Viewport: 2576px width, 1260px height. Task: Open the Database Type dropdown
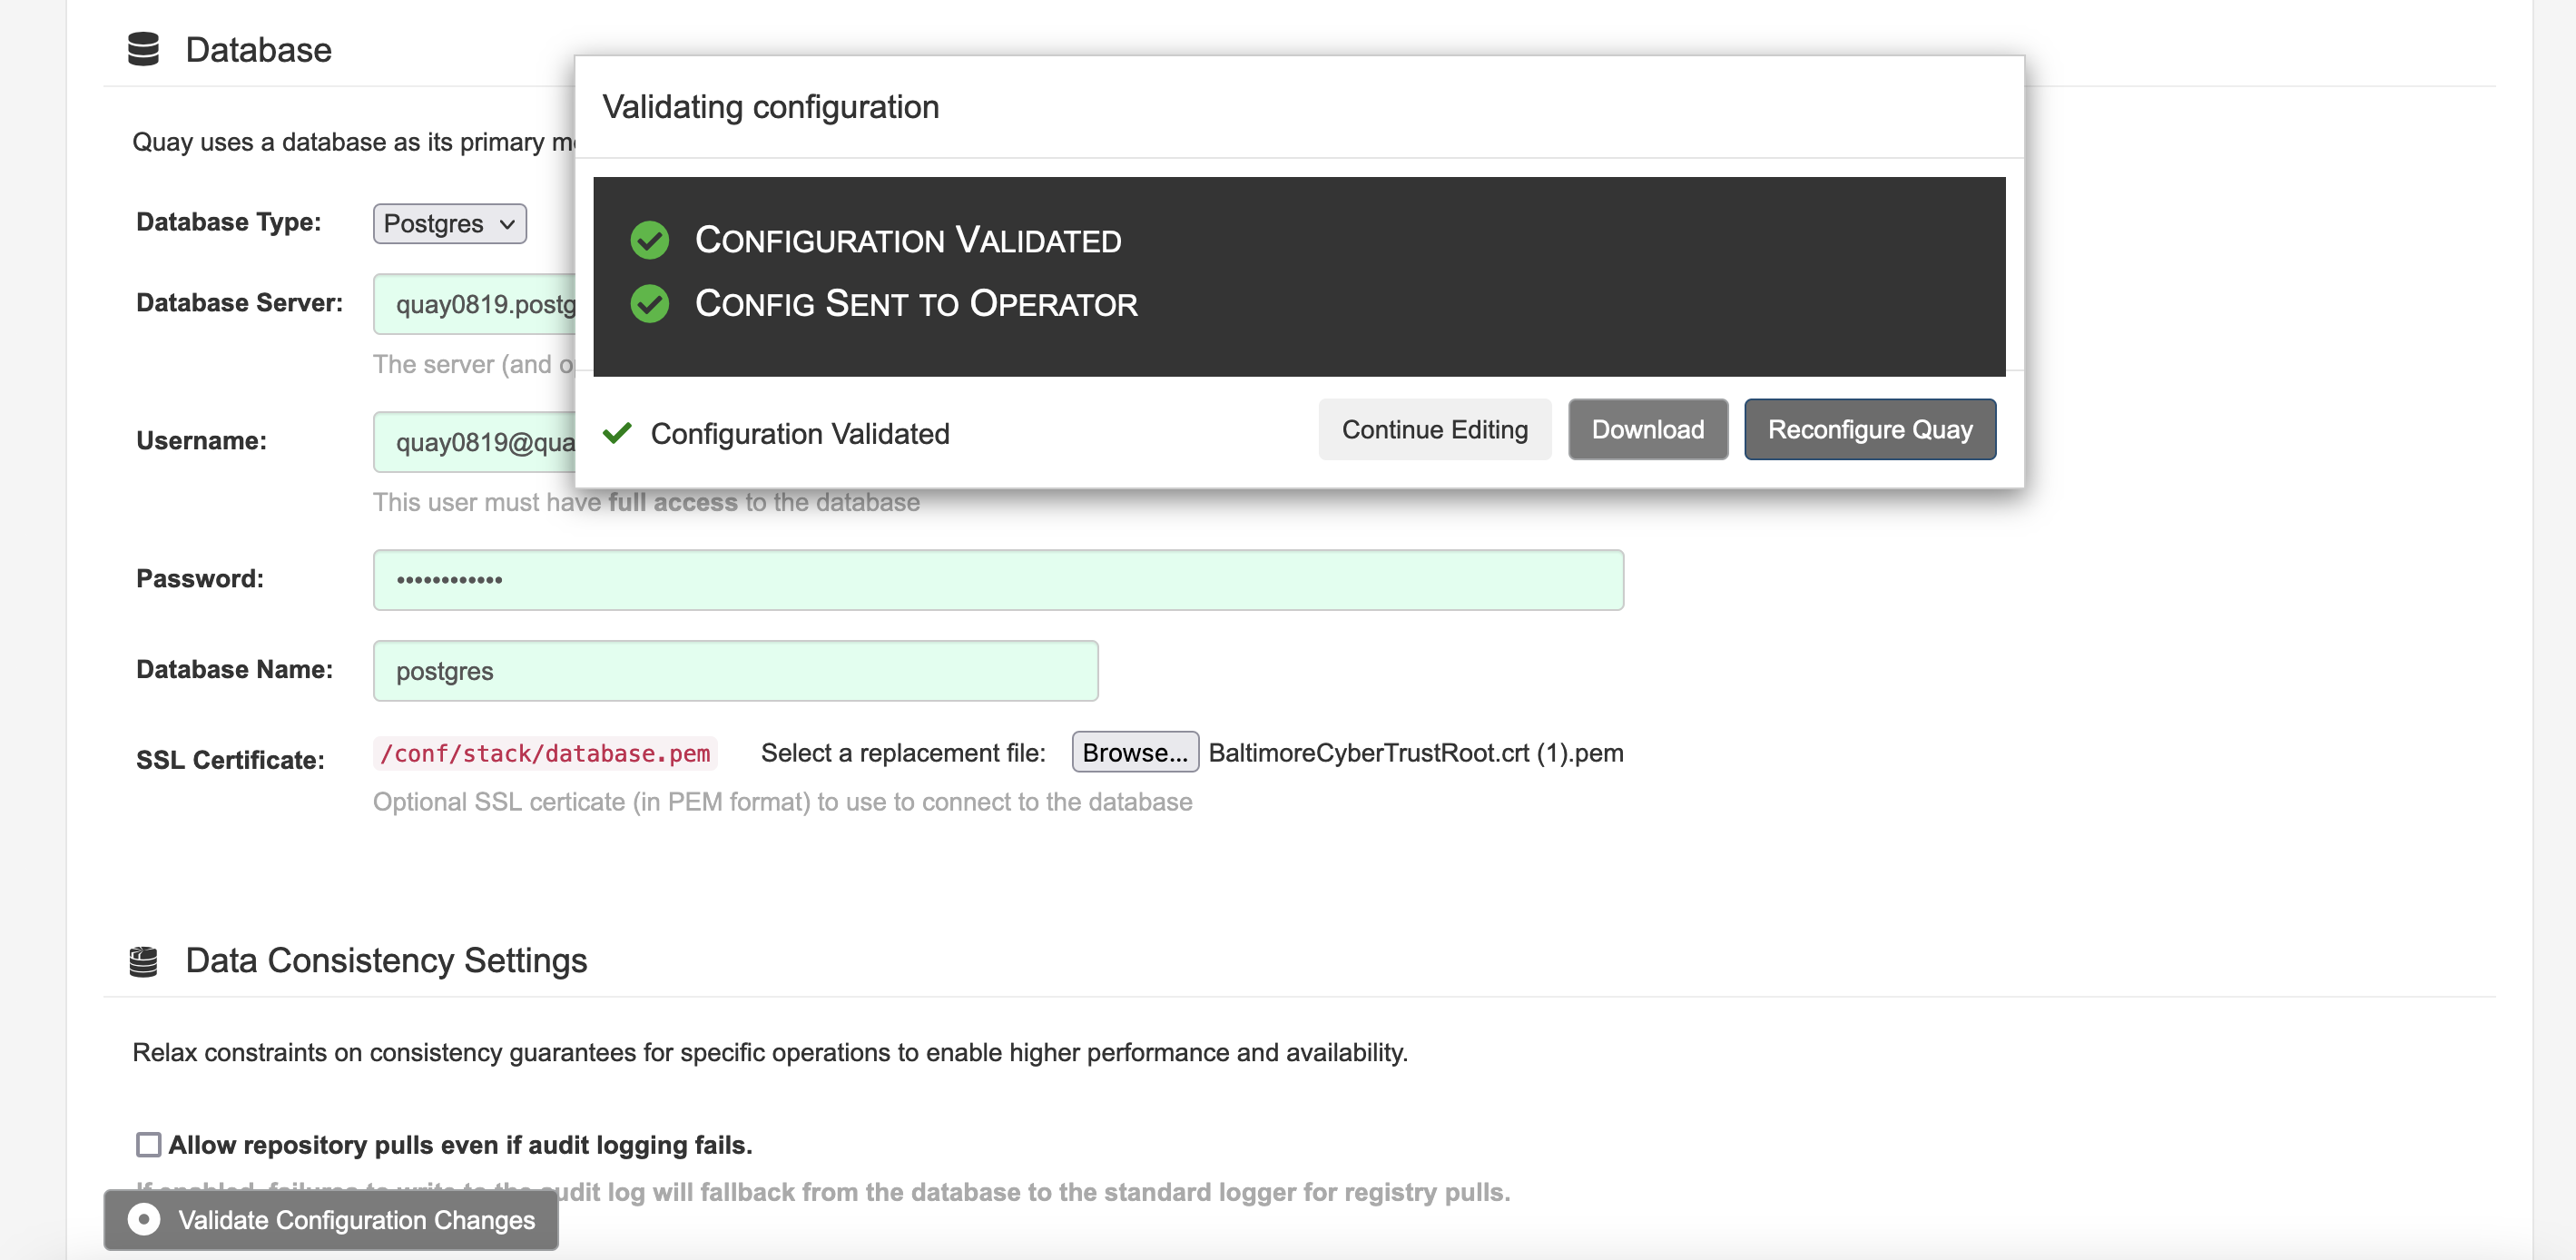pyautogui.click(x=449, y=223)
